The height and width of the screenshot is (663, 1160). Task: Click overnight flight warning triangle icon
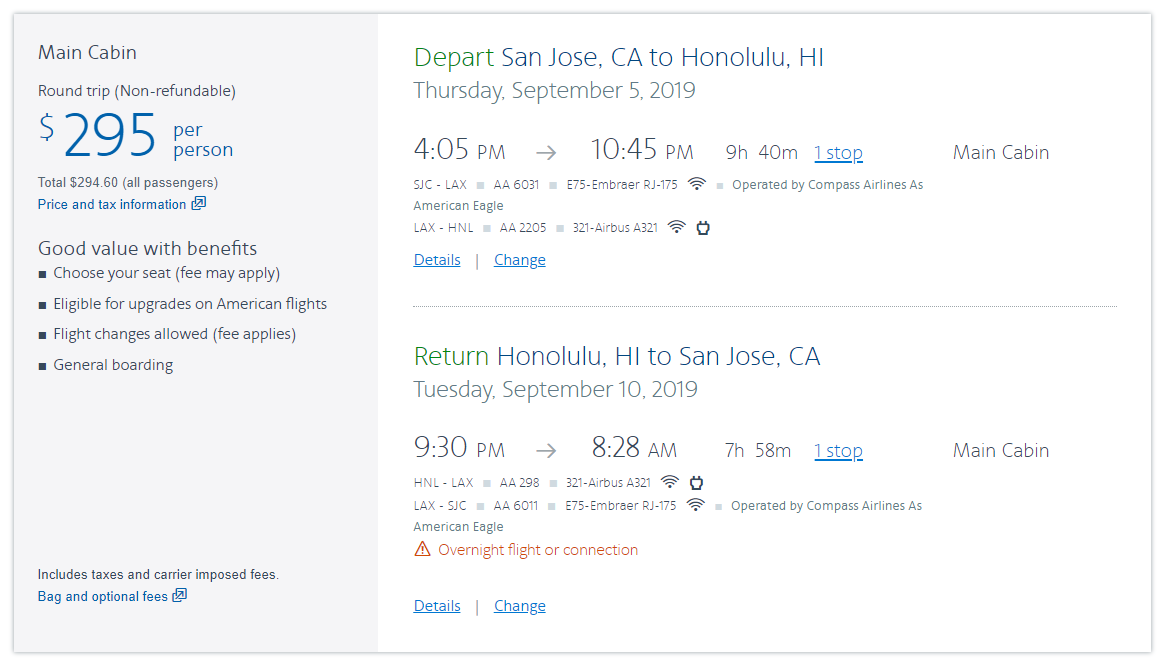tap(423, 549)
